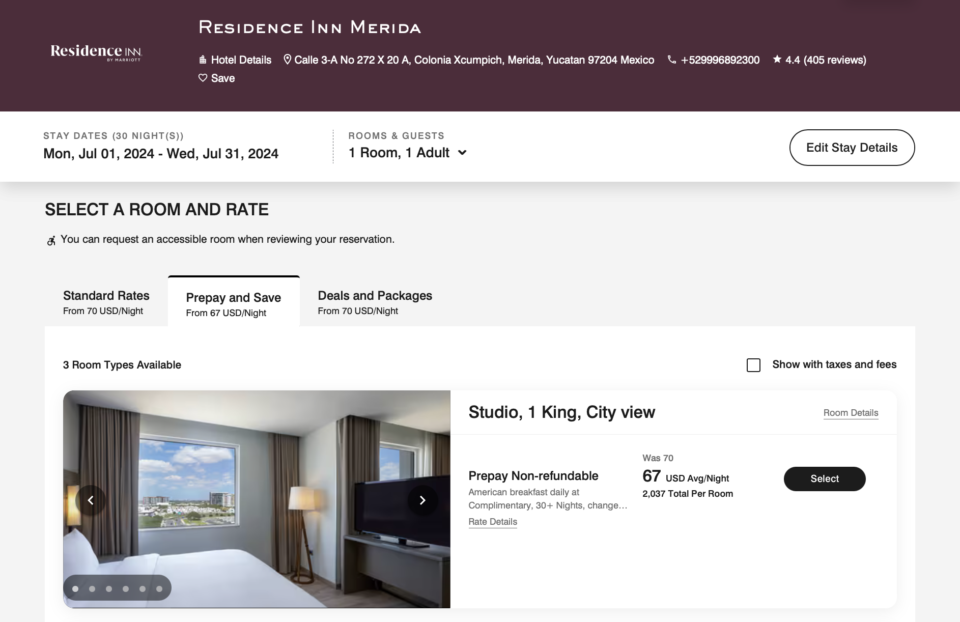960x622 pixels.
Task: Open Room Details for the Studio King
Action: [850, 413]
